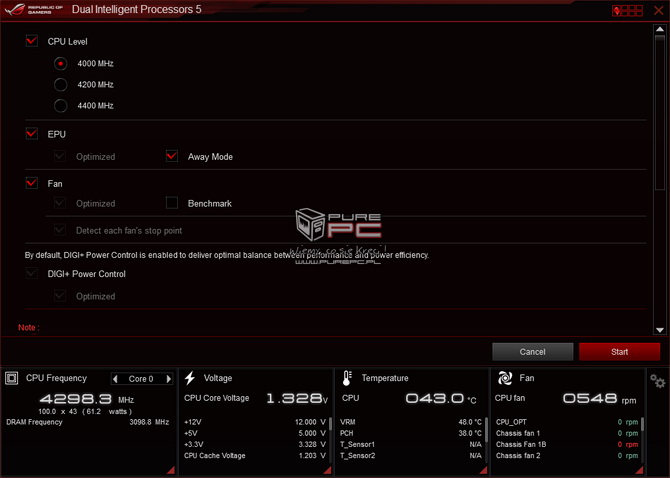Click the +3.3V voltage row
Screen dimensions: 670x478
click(255, 444)
